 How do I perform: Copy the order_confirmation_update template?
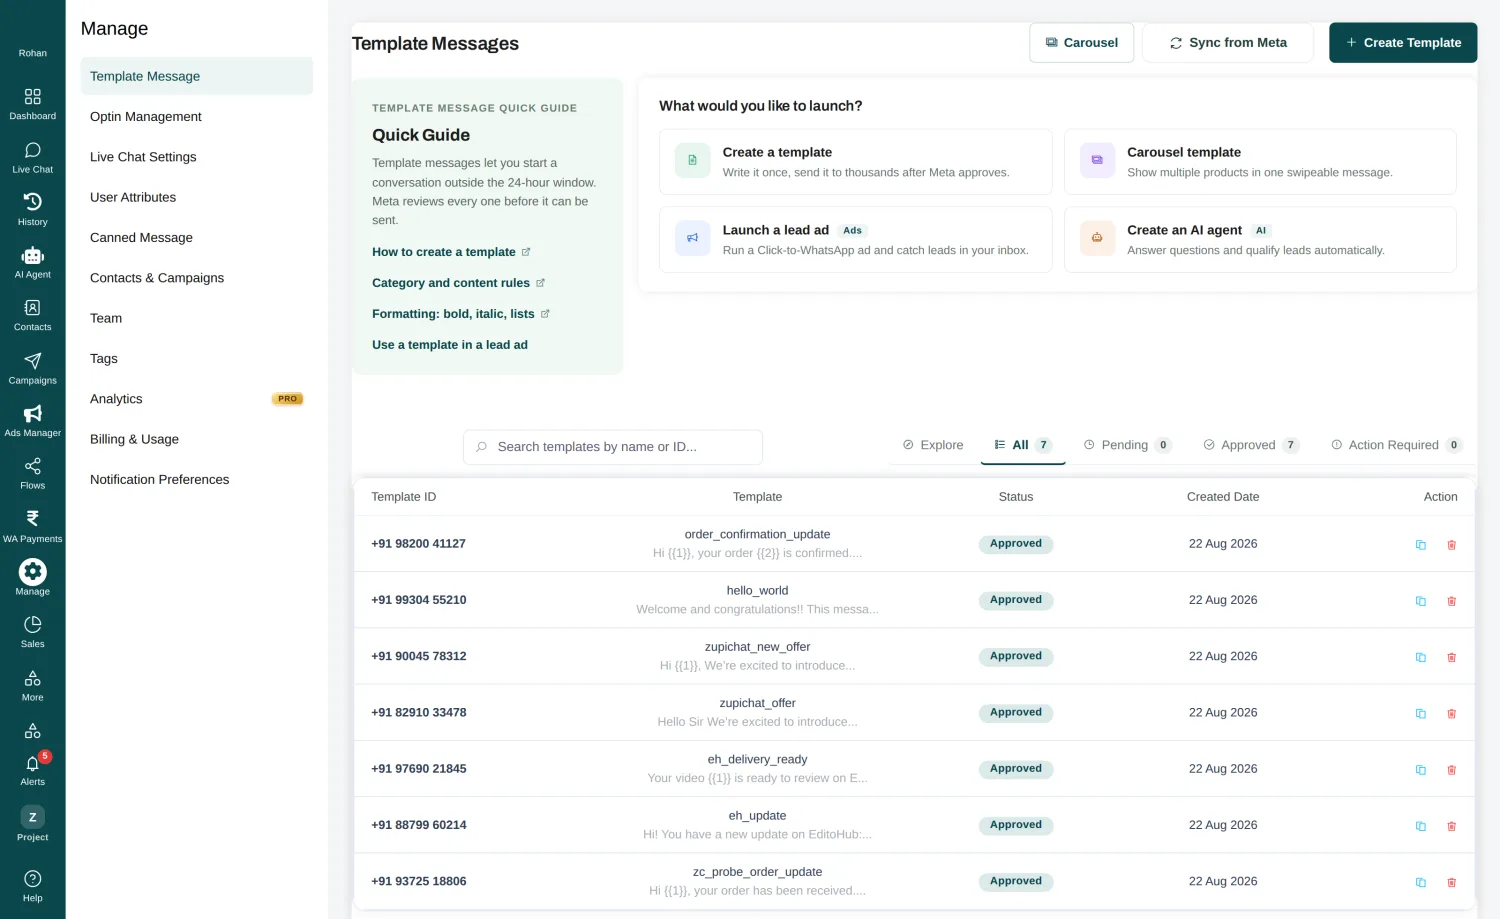click(1420, 545)
